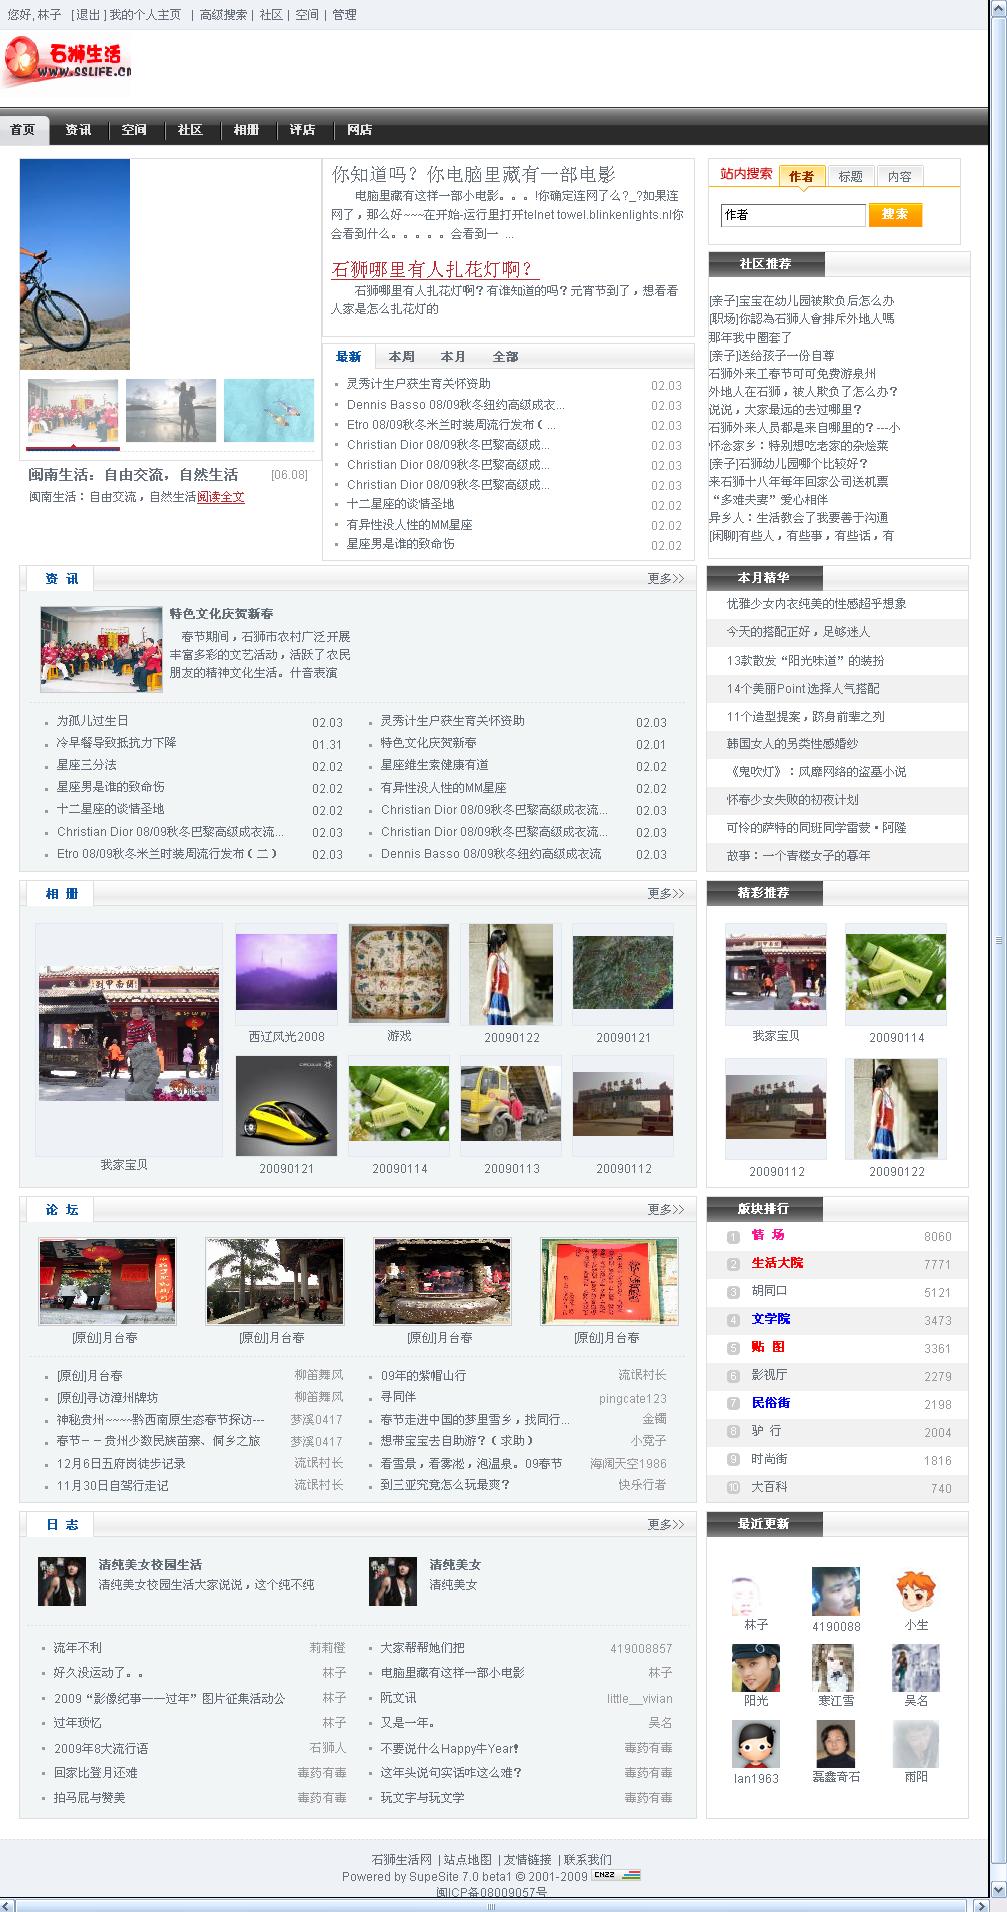The width and height of the screenshot is (1007, 1912).
Task: Open headline 你知道吗？你电脑里藏有一部电影
Action: pyautogui.click(x=474, y=174)
